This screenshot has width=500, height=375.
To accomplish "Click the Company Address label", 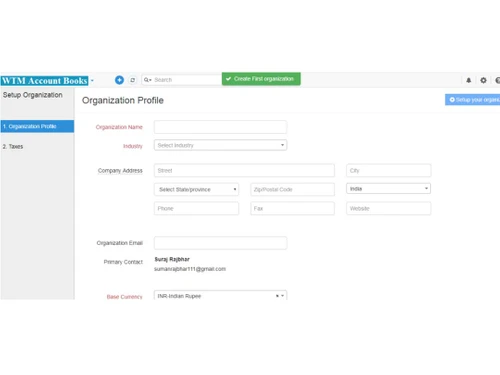I will tap(120, 171).
